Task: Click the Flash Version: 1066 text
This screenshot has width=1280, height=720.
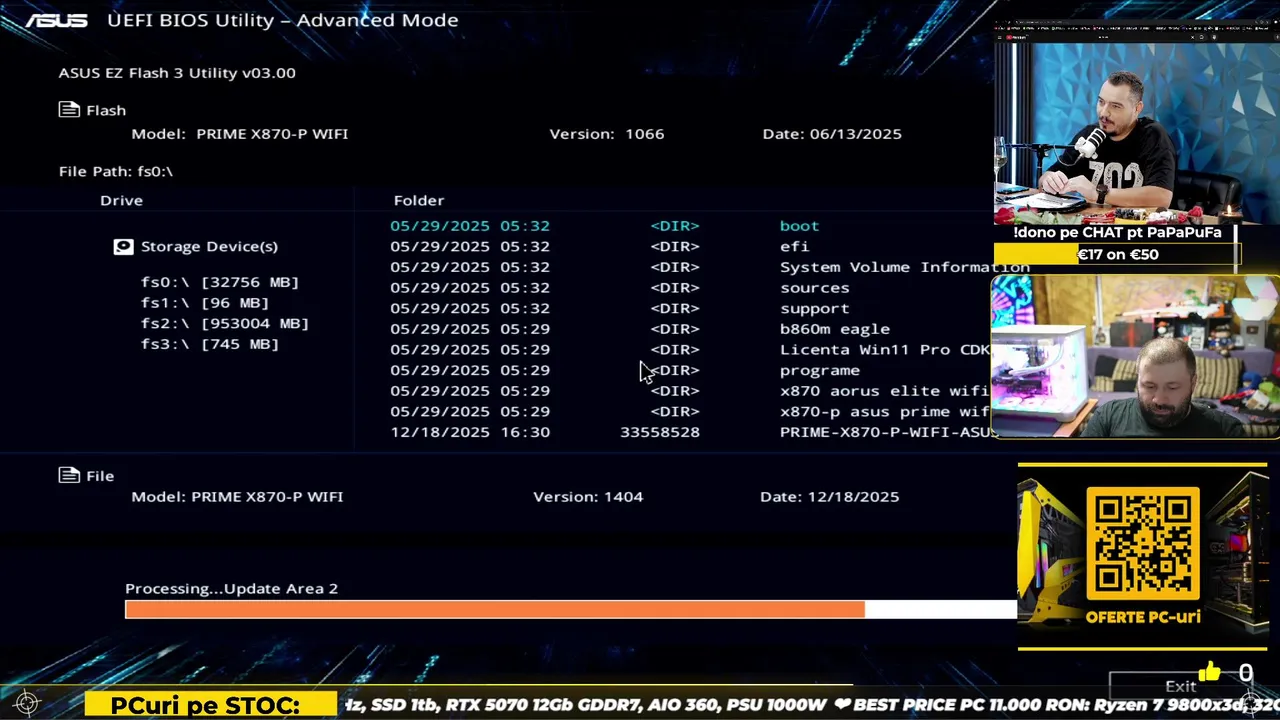Action: point(607,133)
